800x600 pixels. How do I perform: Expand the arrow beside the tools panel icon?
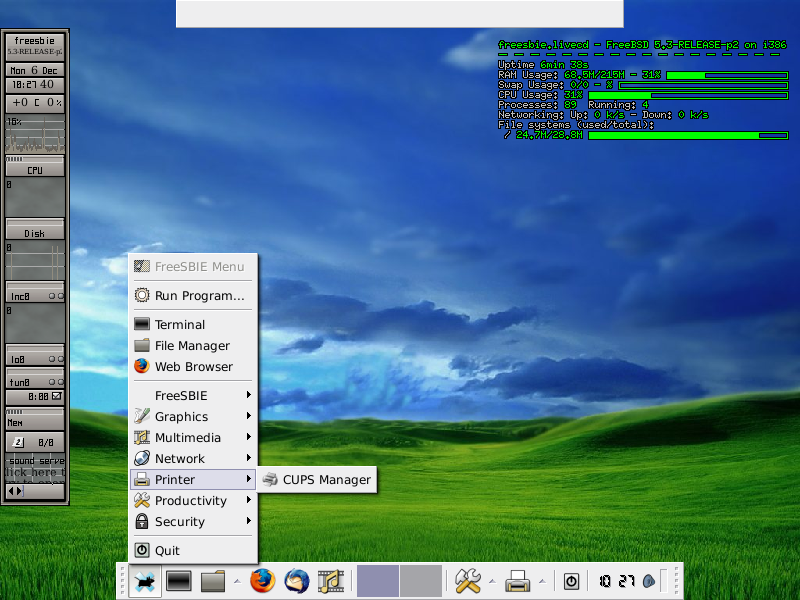point(492,581)
